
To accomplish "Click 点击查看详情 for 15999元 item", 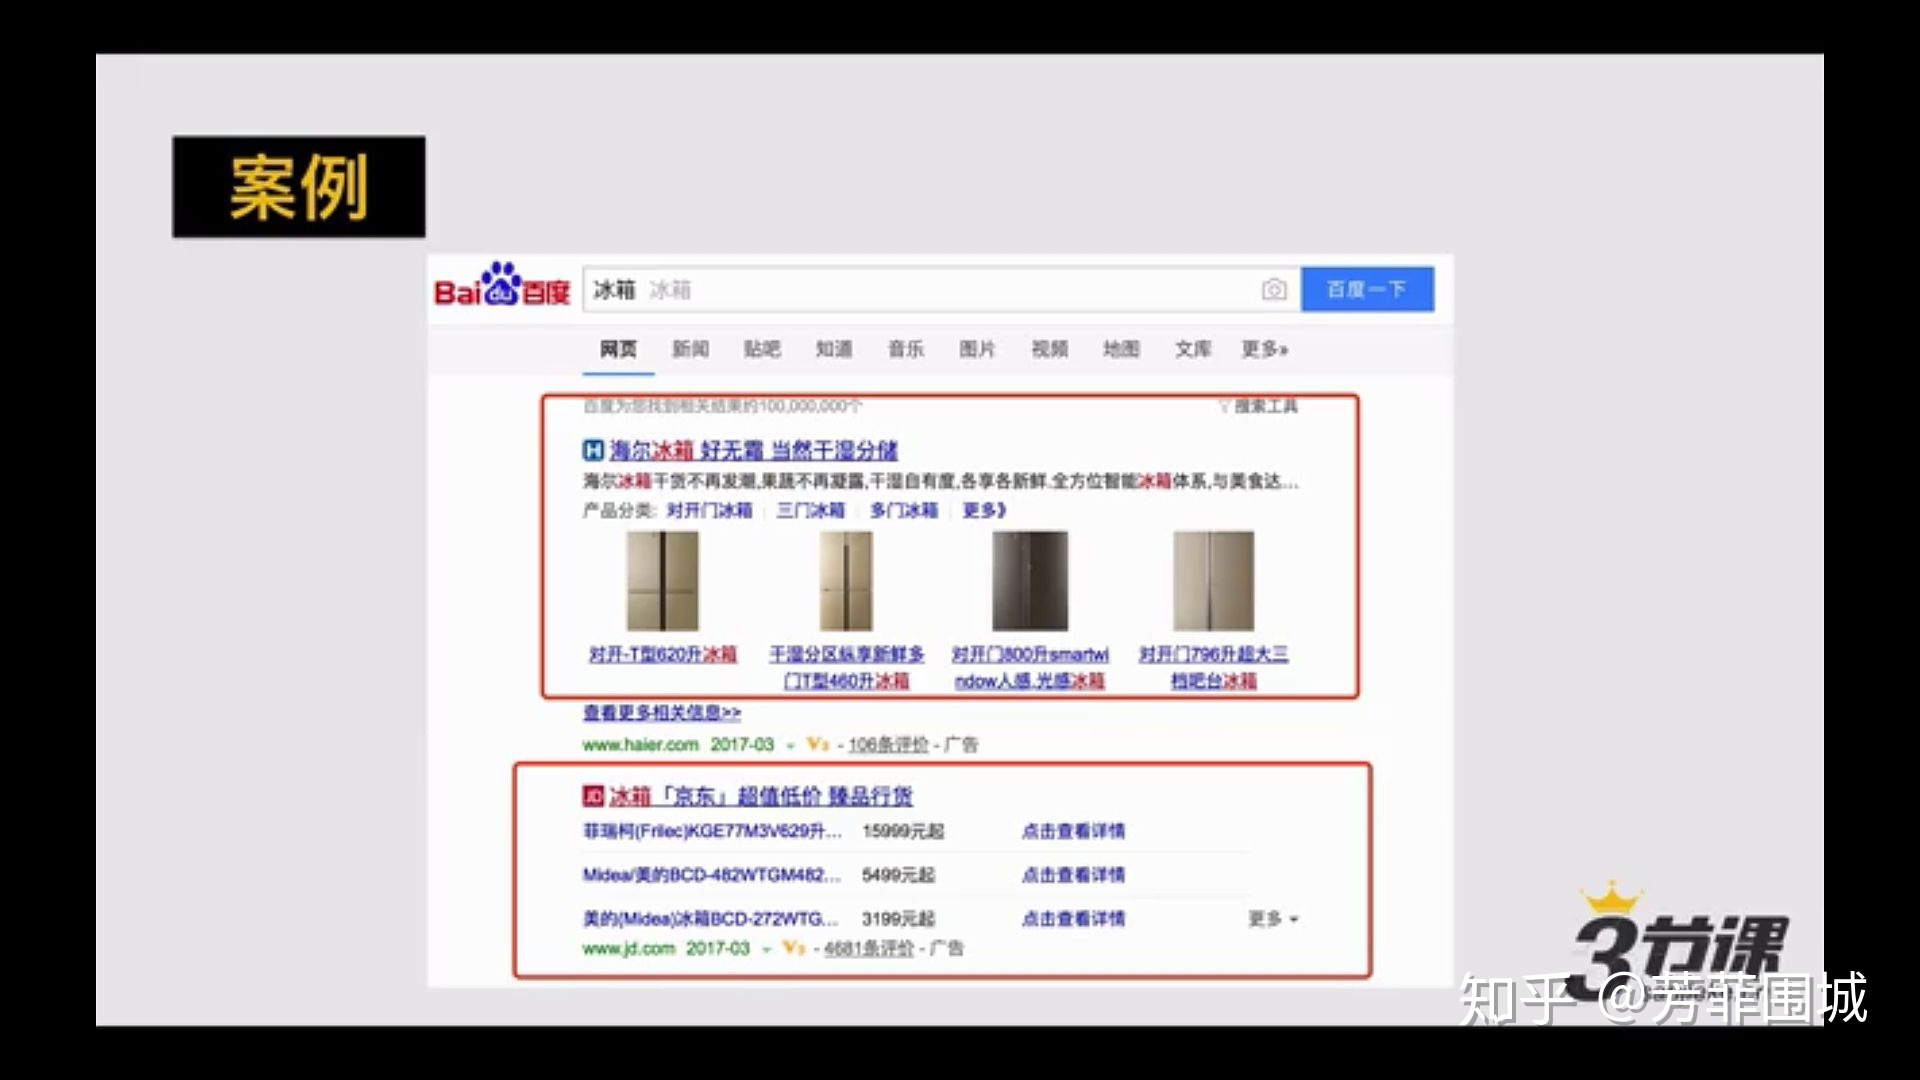I will tap(1073, 832).
